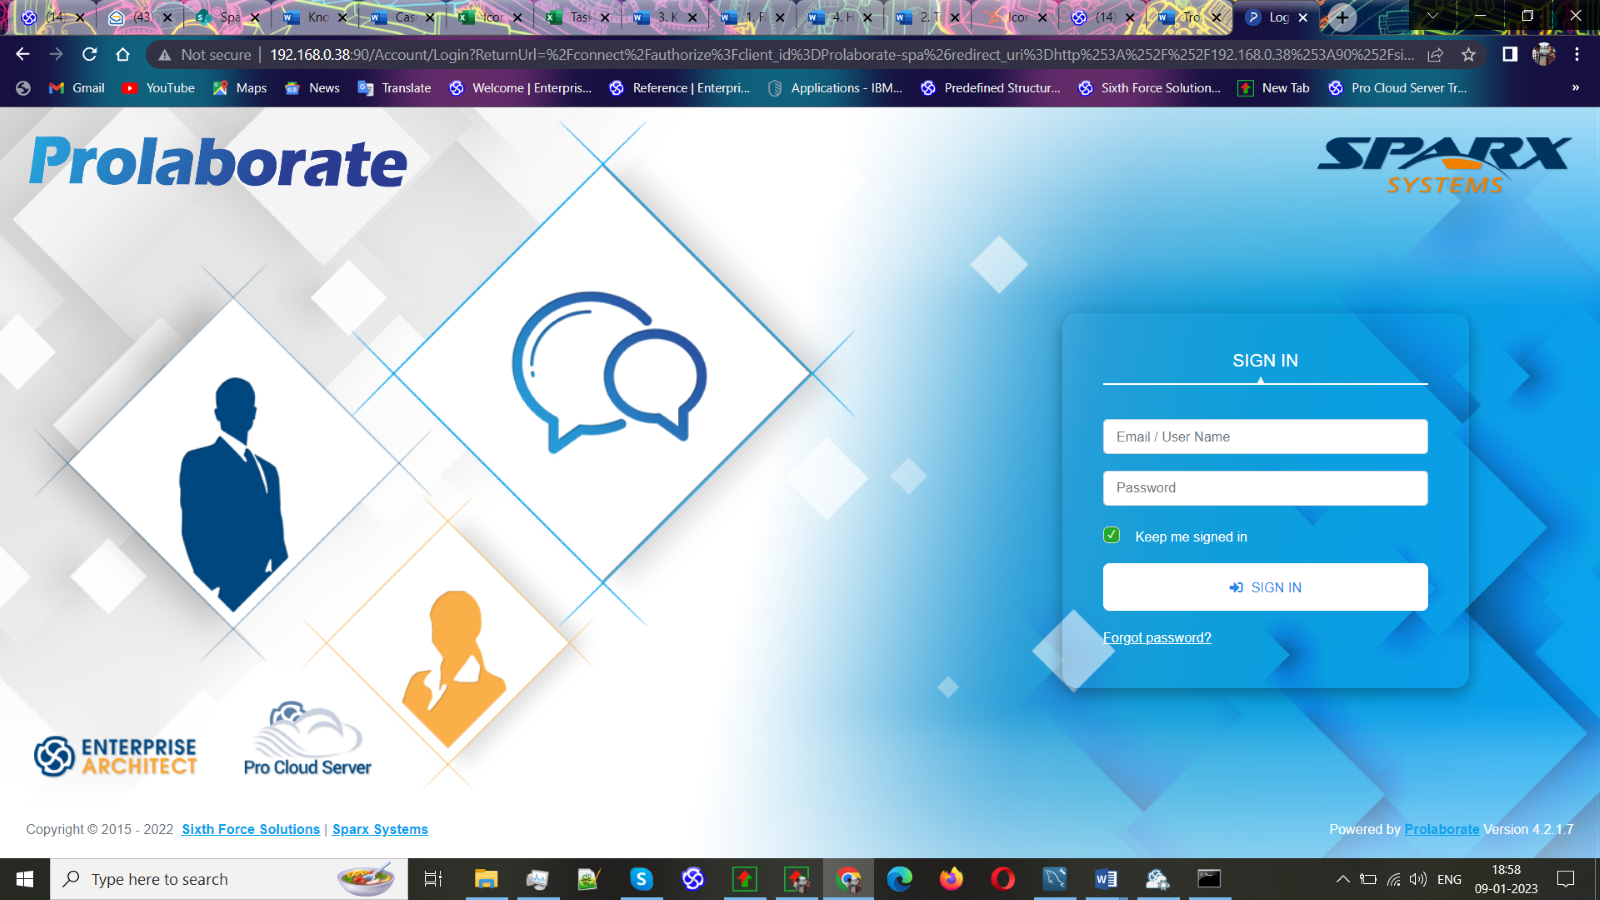
Task: Open a new browser tab
Action: pos(1342,17)
